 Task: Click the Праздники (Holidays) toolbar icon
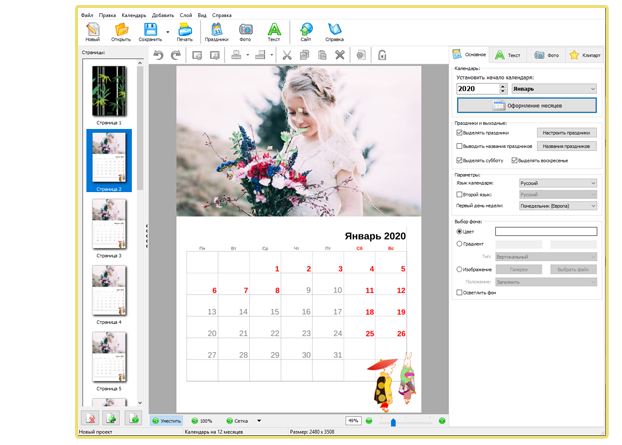point(213,31)
